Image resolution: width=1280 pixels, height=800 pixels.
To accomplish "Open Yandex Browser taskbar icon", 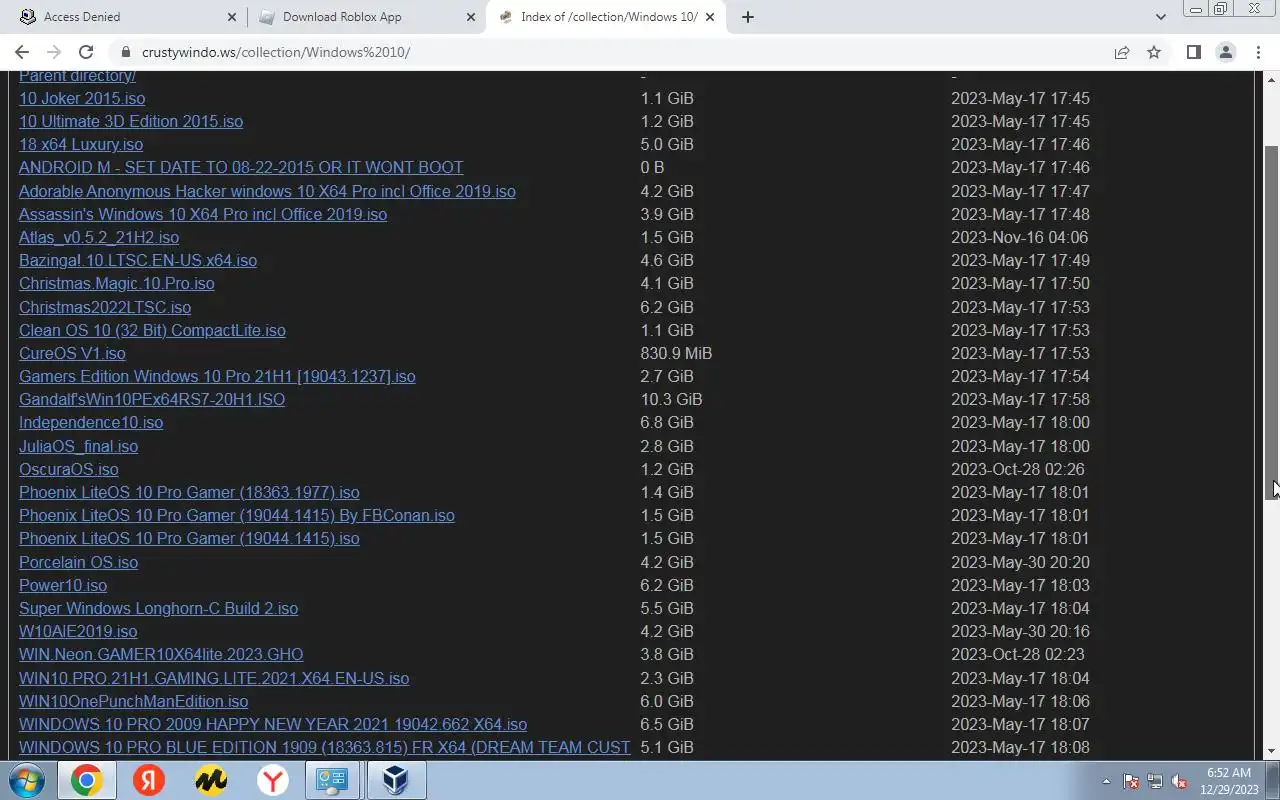I will [273, 780].
